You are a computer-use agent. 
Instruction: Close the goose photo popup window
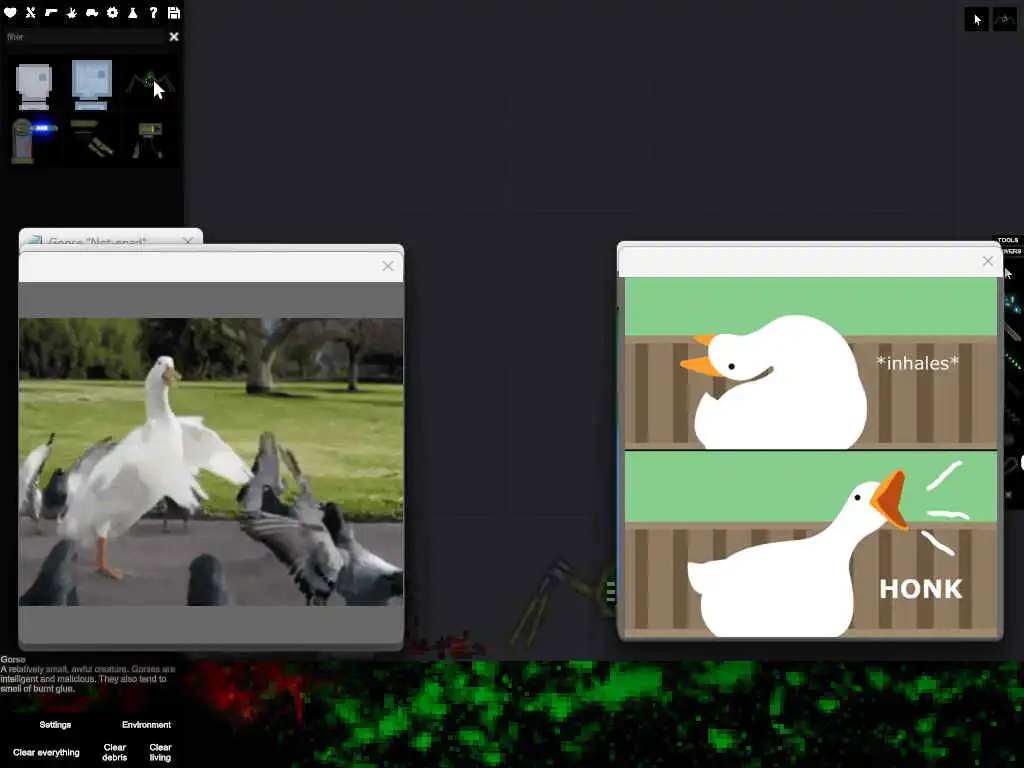click(x=388, y=266)
